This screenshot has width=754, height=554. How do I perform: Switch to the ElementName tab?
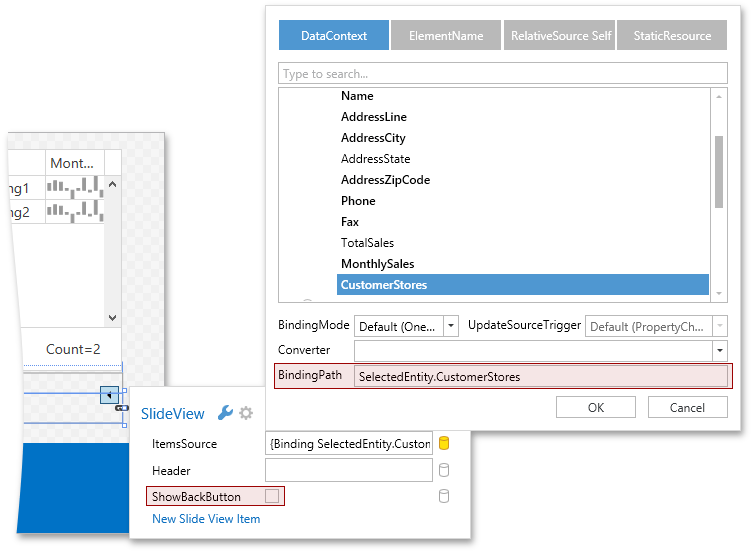click(x=446, y=36)
